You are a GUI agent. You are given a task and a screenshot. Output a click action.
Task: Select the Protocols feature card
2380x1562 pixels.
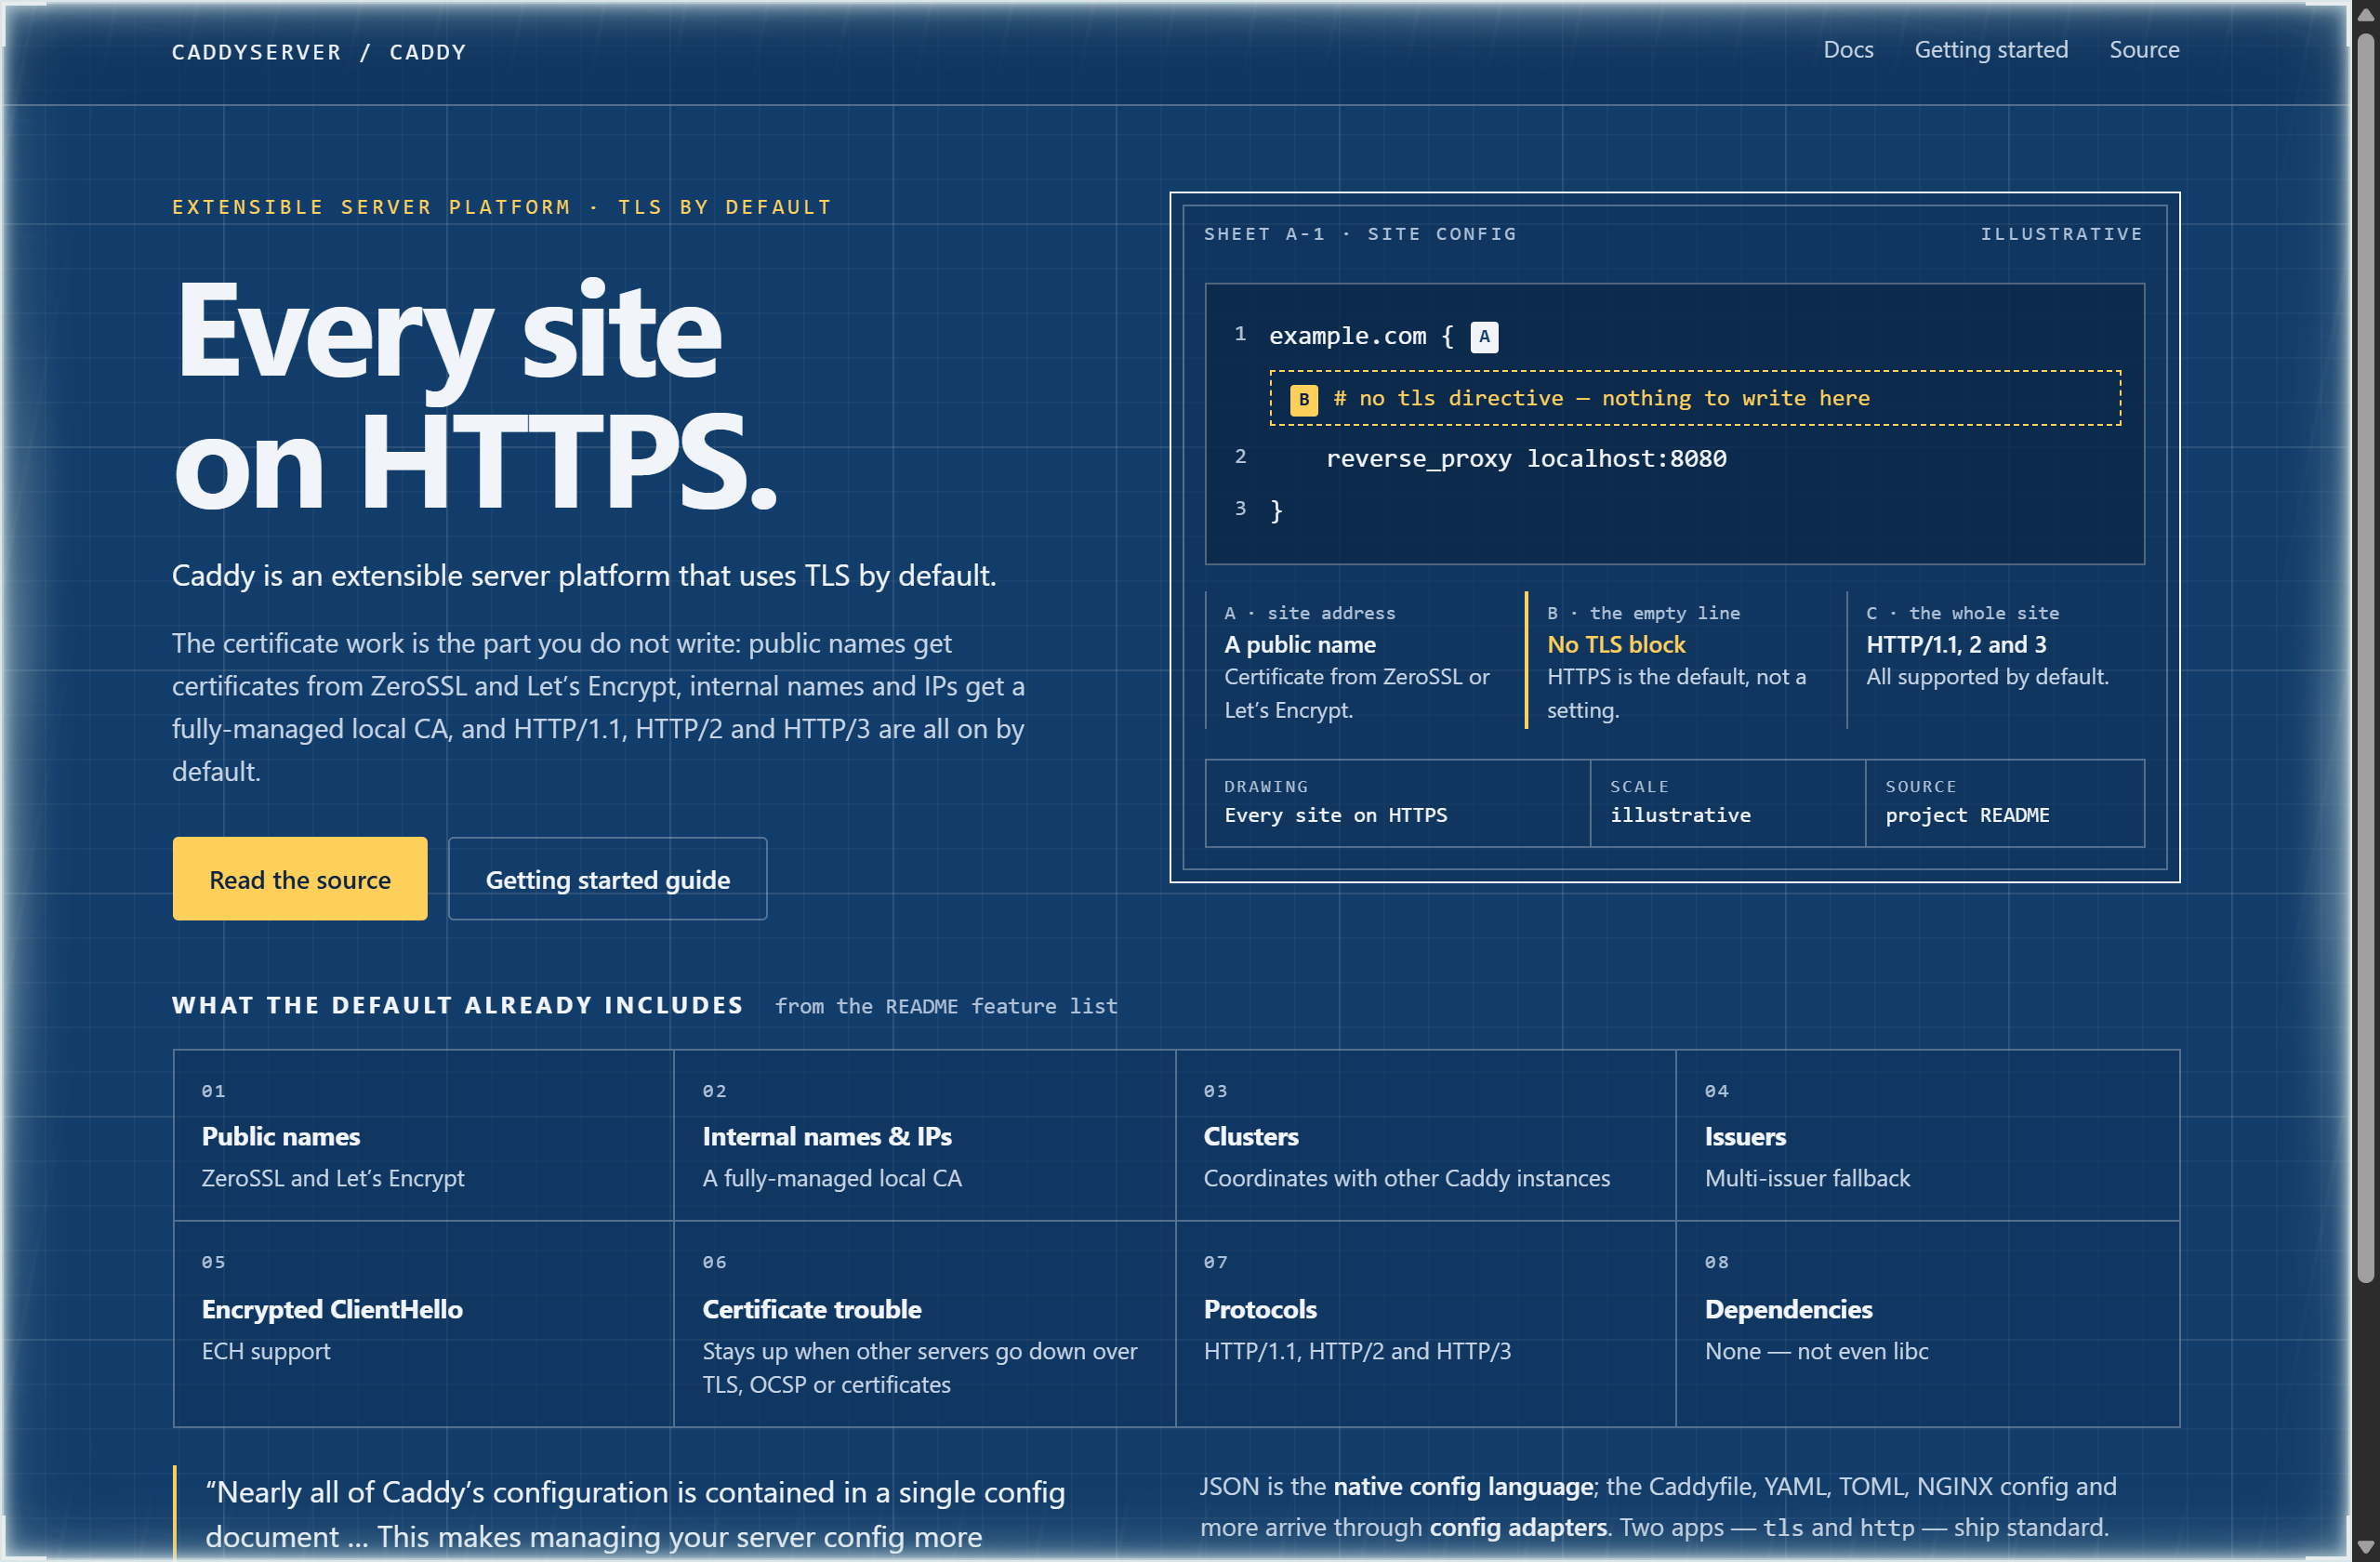pos(1426,1324)
